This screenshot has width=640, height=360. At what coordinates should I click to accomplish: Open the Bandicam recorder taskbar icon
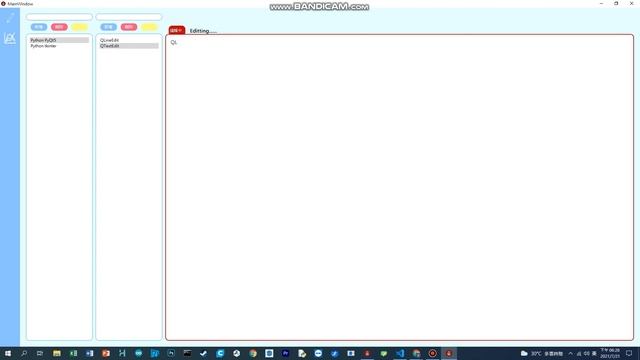pos(433,353)
